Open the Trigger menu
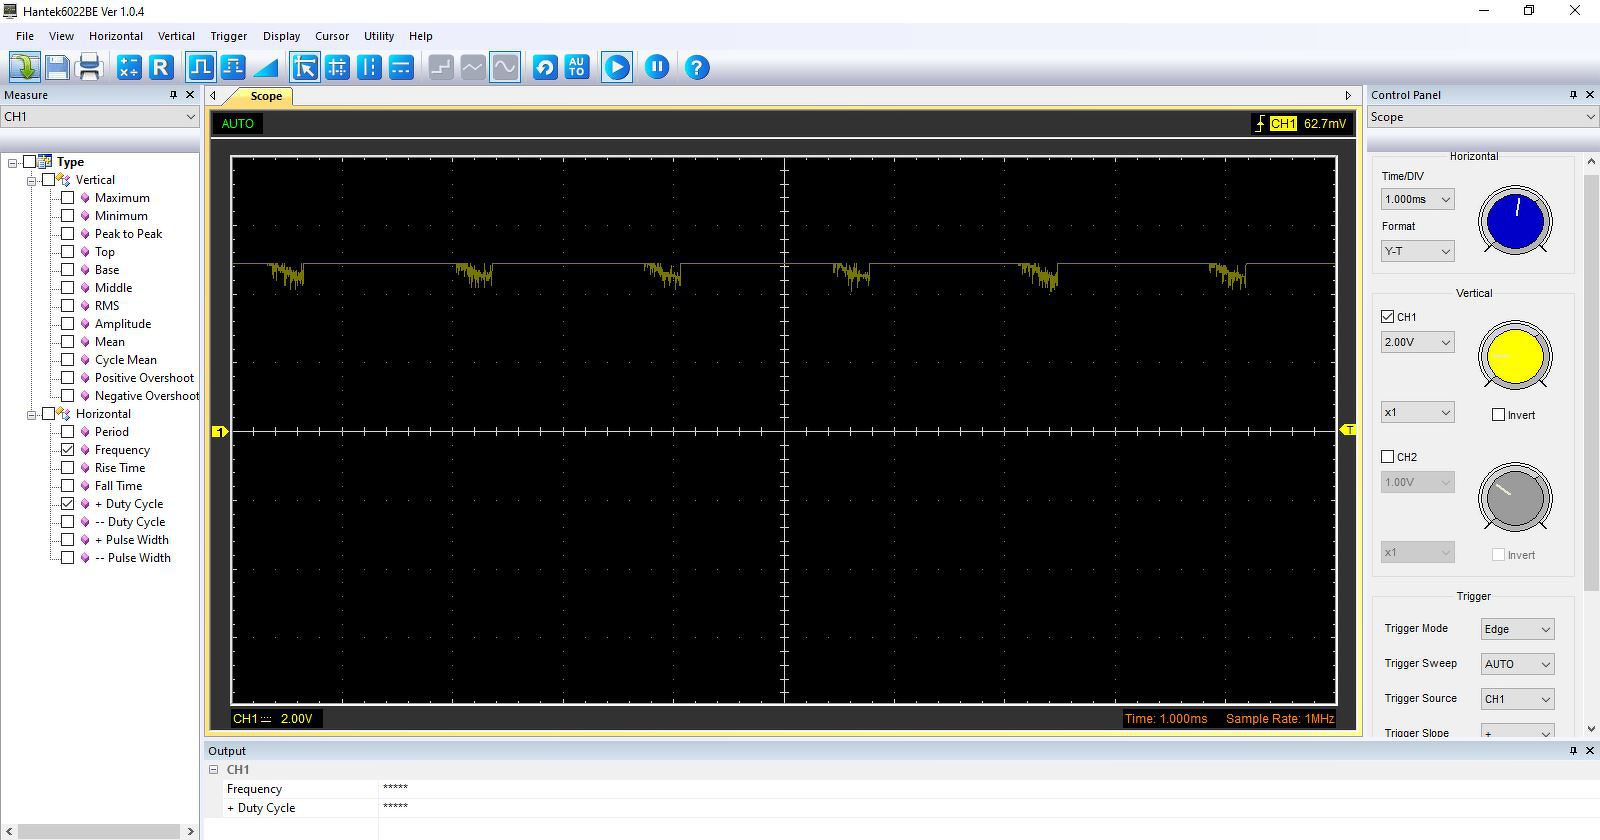 pyautogui.click(x=229, y=36)
